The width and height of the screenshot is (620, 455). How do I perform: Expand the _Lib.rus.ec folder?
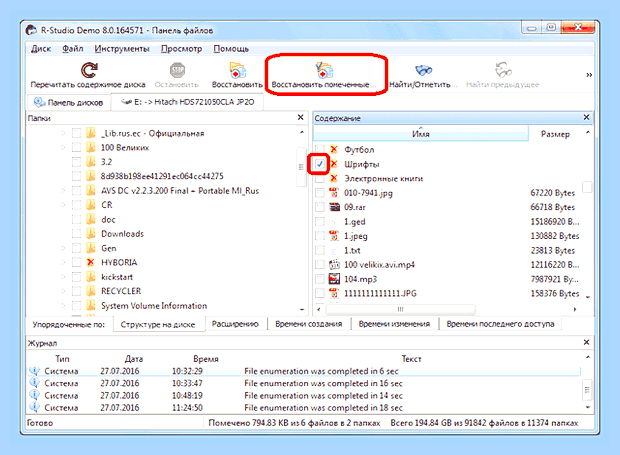(x=63, y=133)
